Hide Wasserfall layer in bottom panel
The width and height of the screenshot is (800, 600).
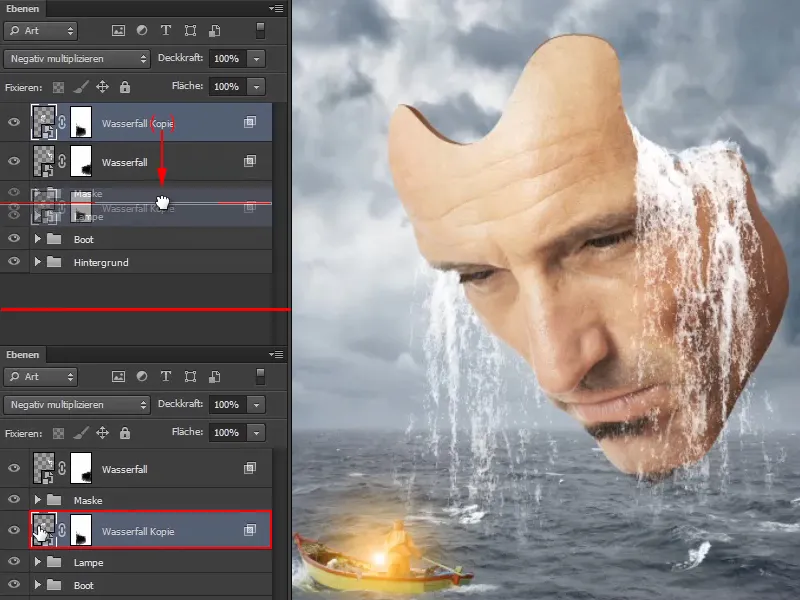(14, 468)
